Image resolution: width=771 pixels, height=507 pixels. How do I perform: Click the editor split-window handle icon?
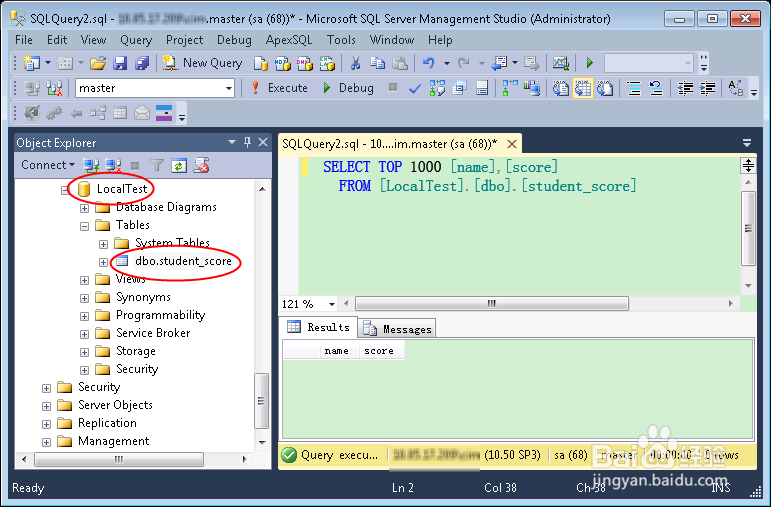748,166
